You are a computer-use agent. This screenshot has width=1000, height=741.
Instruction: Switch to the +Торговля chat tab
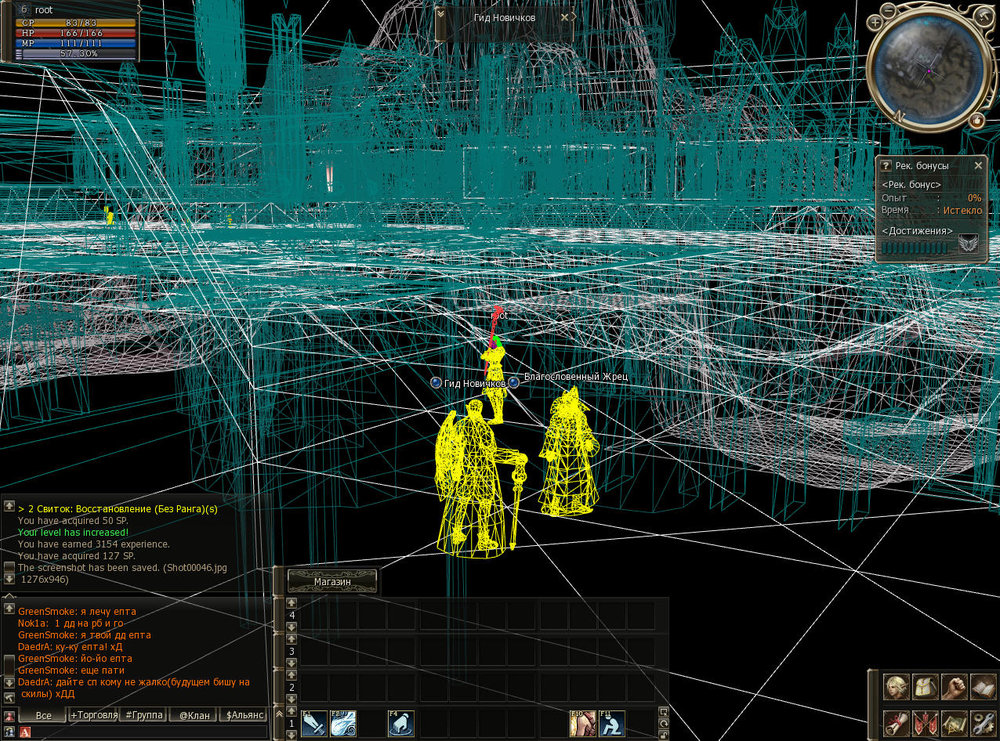click(93, 715)
